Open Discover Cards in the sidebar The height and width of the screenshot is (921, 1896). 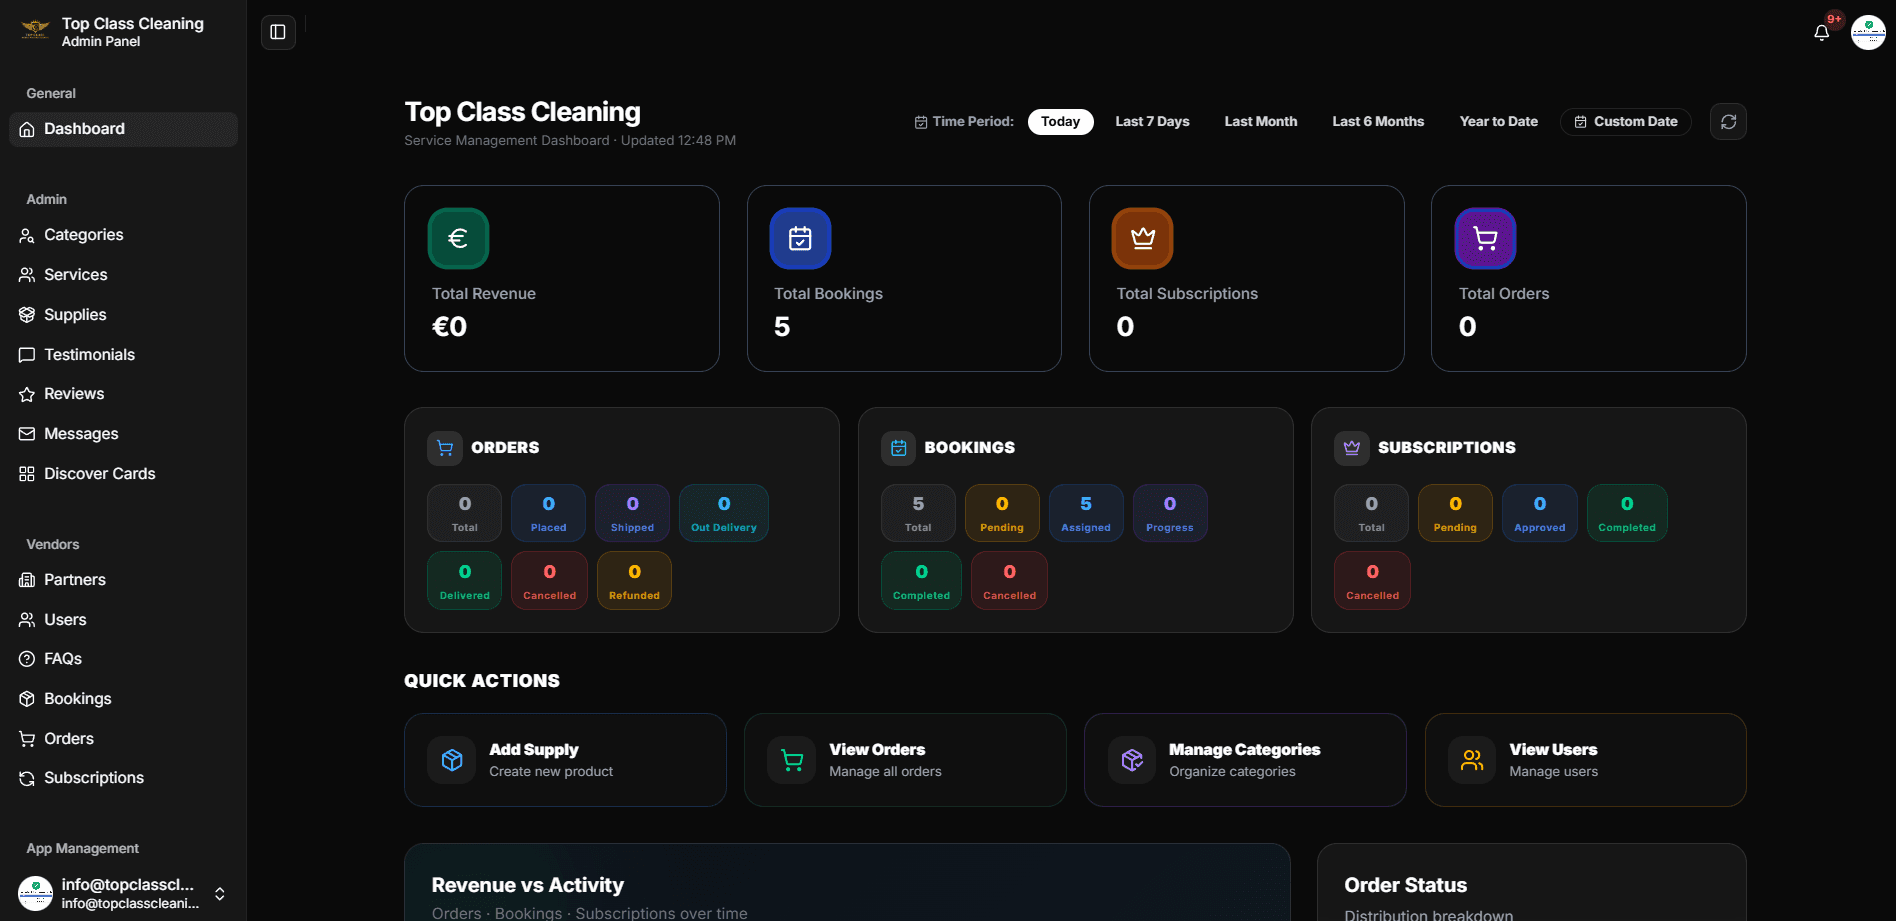pyautogui.click(x=99, y=473)
